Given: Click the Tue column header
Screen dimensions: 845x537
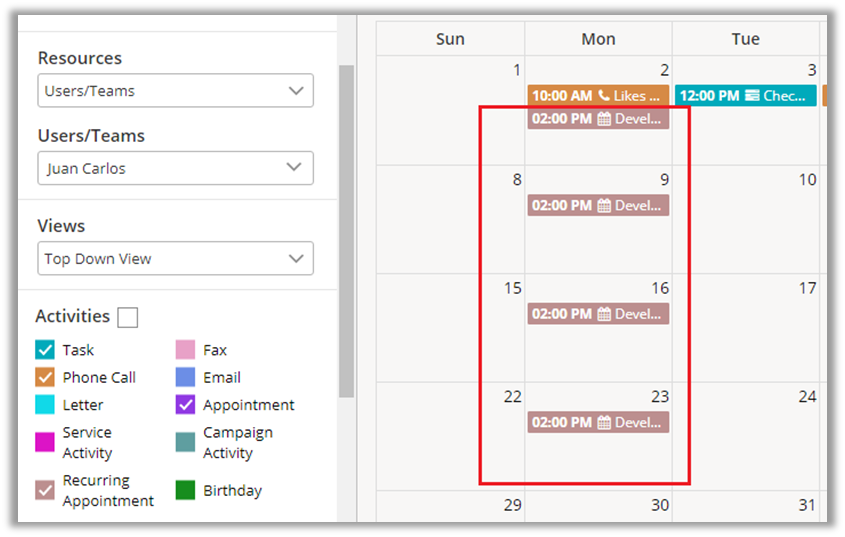Looking at the screenshot, I should click(745, 39).
